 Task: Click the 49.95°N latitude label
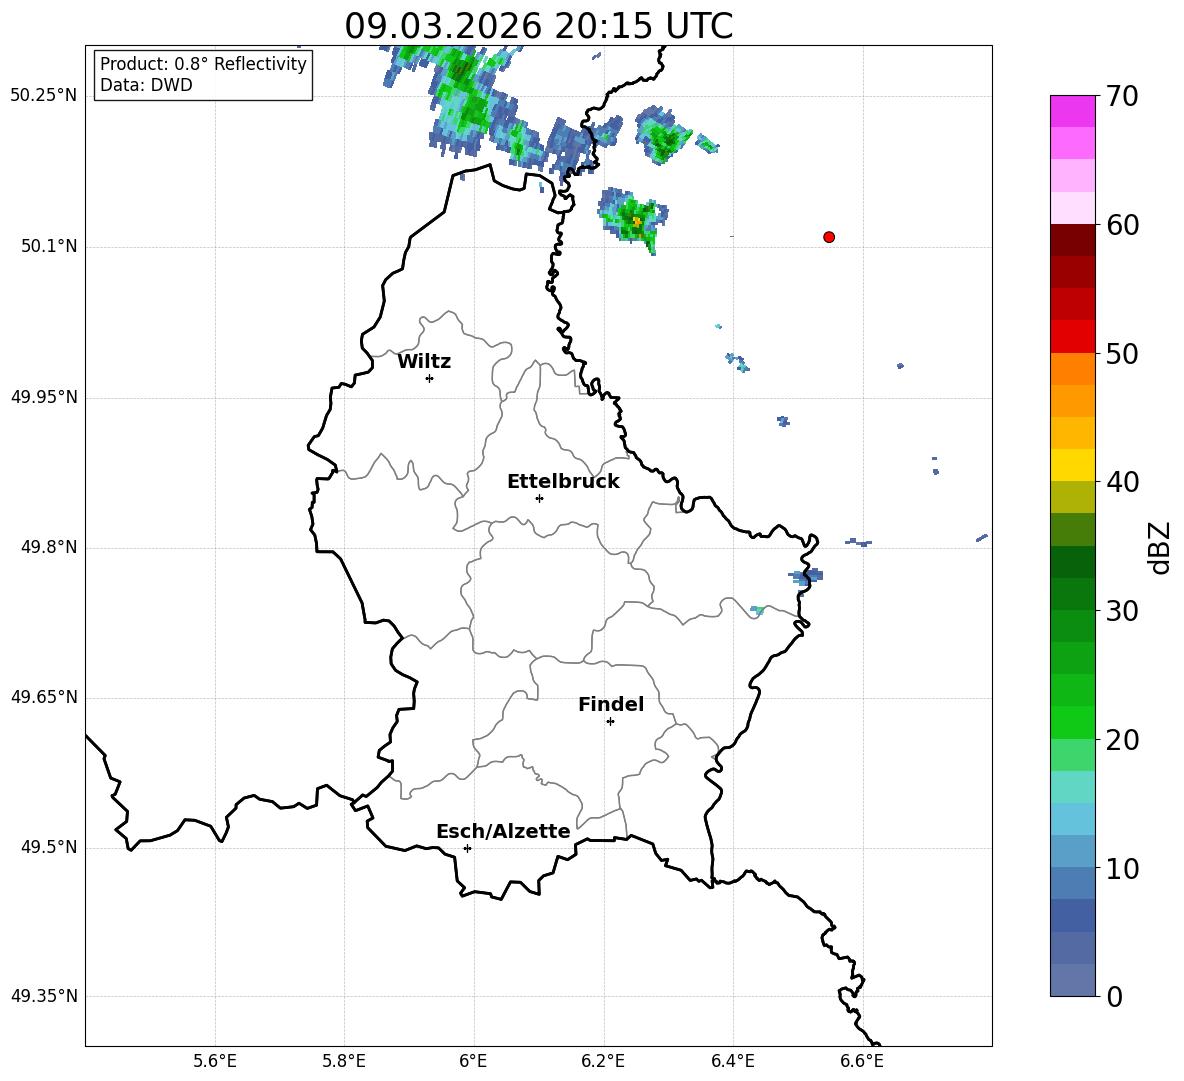[x=44, y=397]
